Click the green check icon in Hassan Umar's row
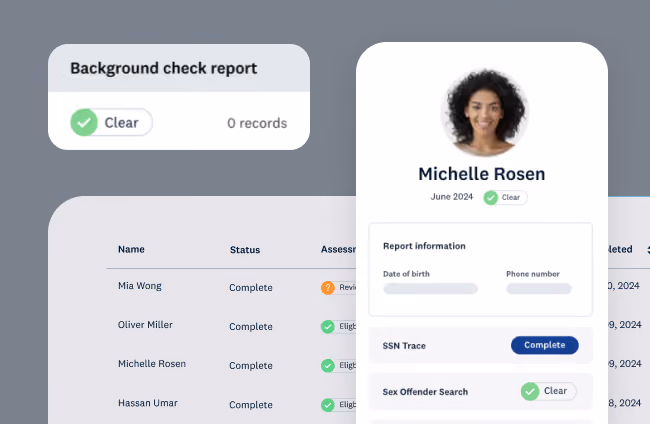 [x=327, y=405]
